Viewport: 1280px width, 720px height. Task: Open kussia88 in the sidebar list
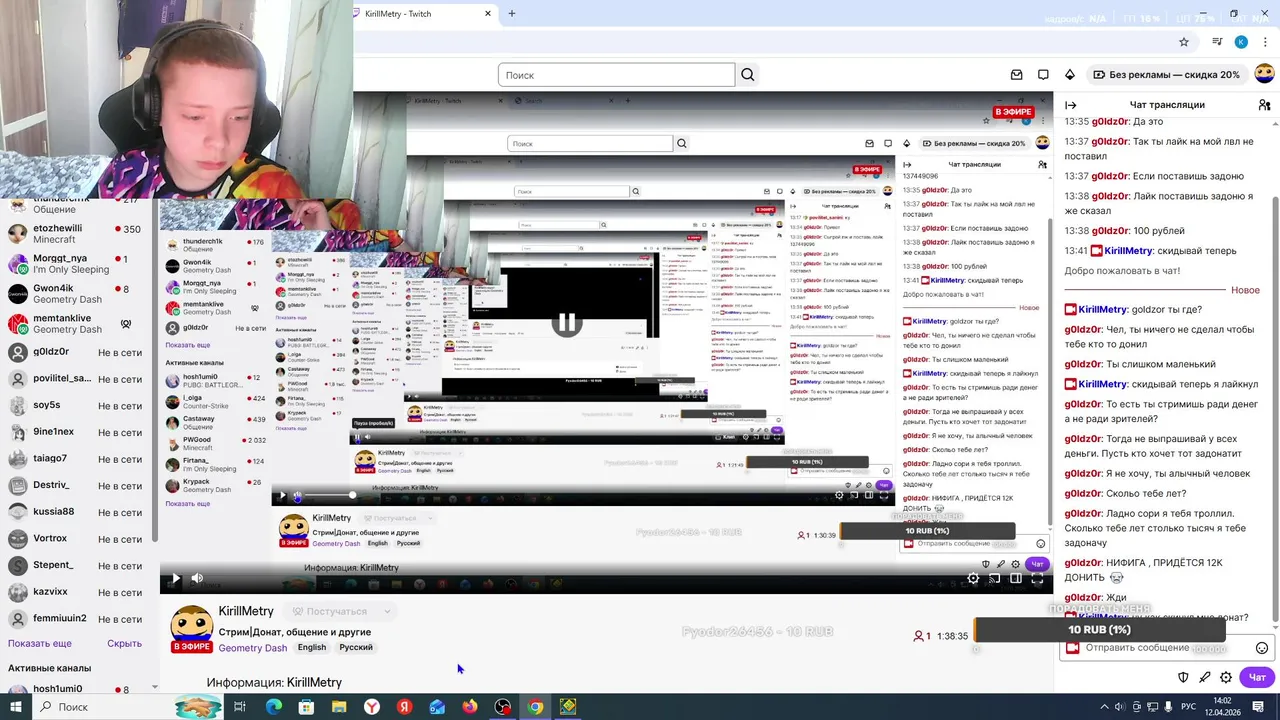tap(77, 512)
